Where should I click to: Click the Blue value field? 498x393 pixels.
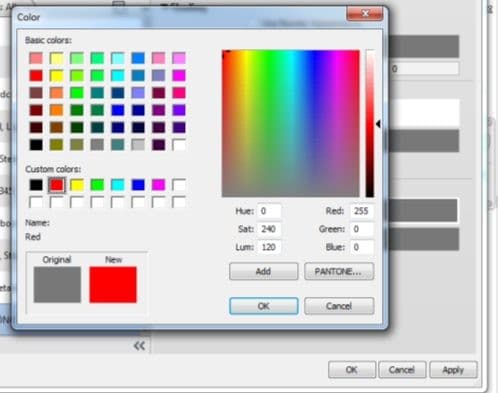pos(362,247)
